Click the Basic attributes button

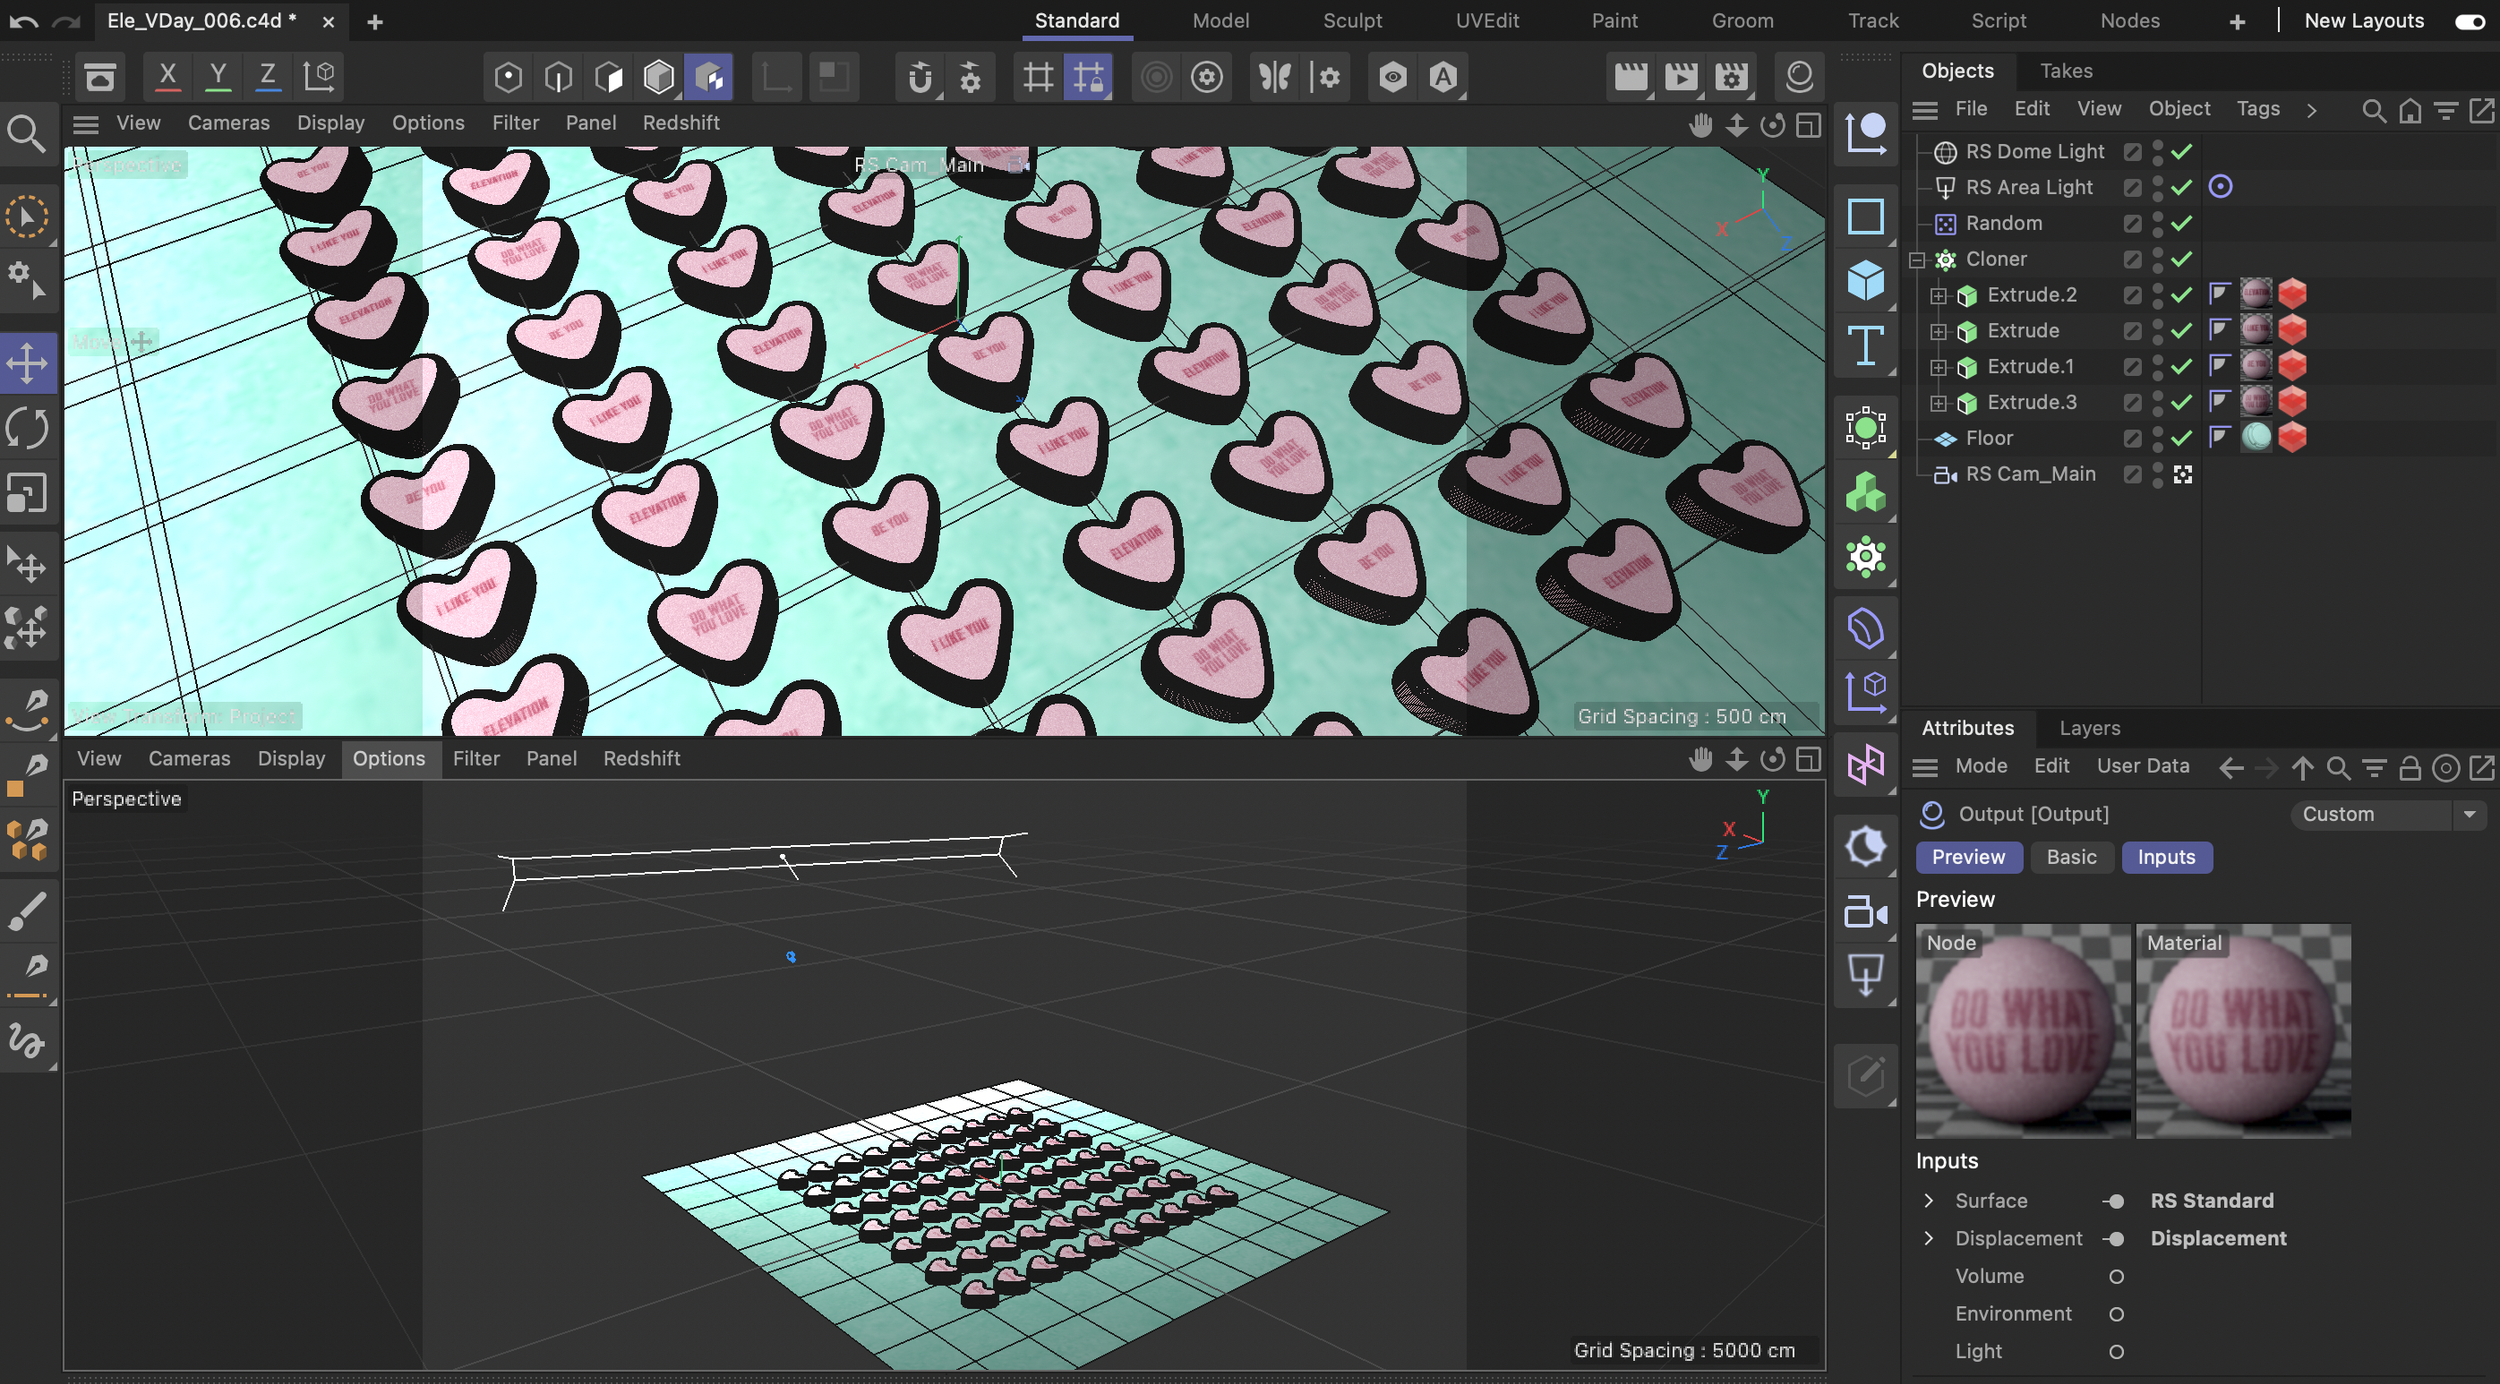[2071, 857]
